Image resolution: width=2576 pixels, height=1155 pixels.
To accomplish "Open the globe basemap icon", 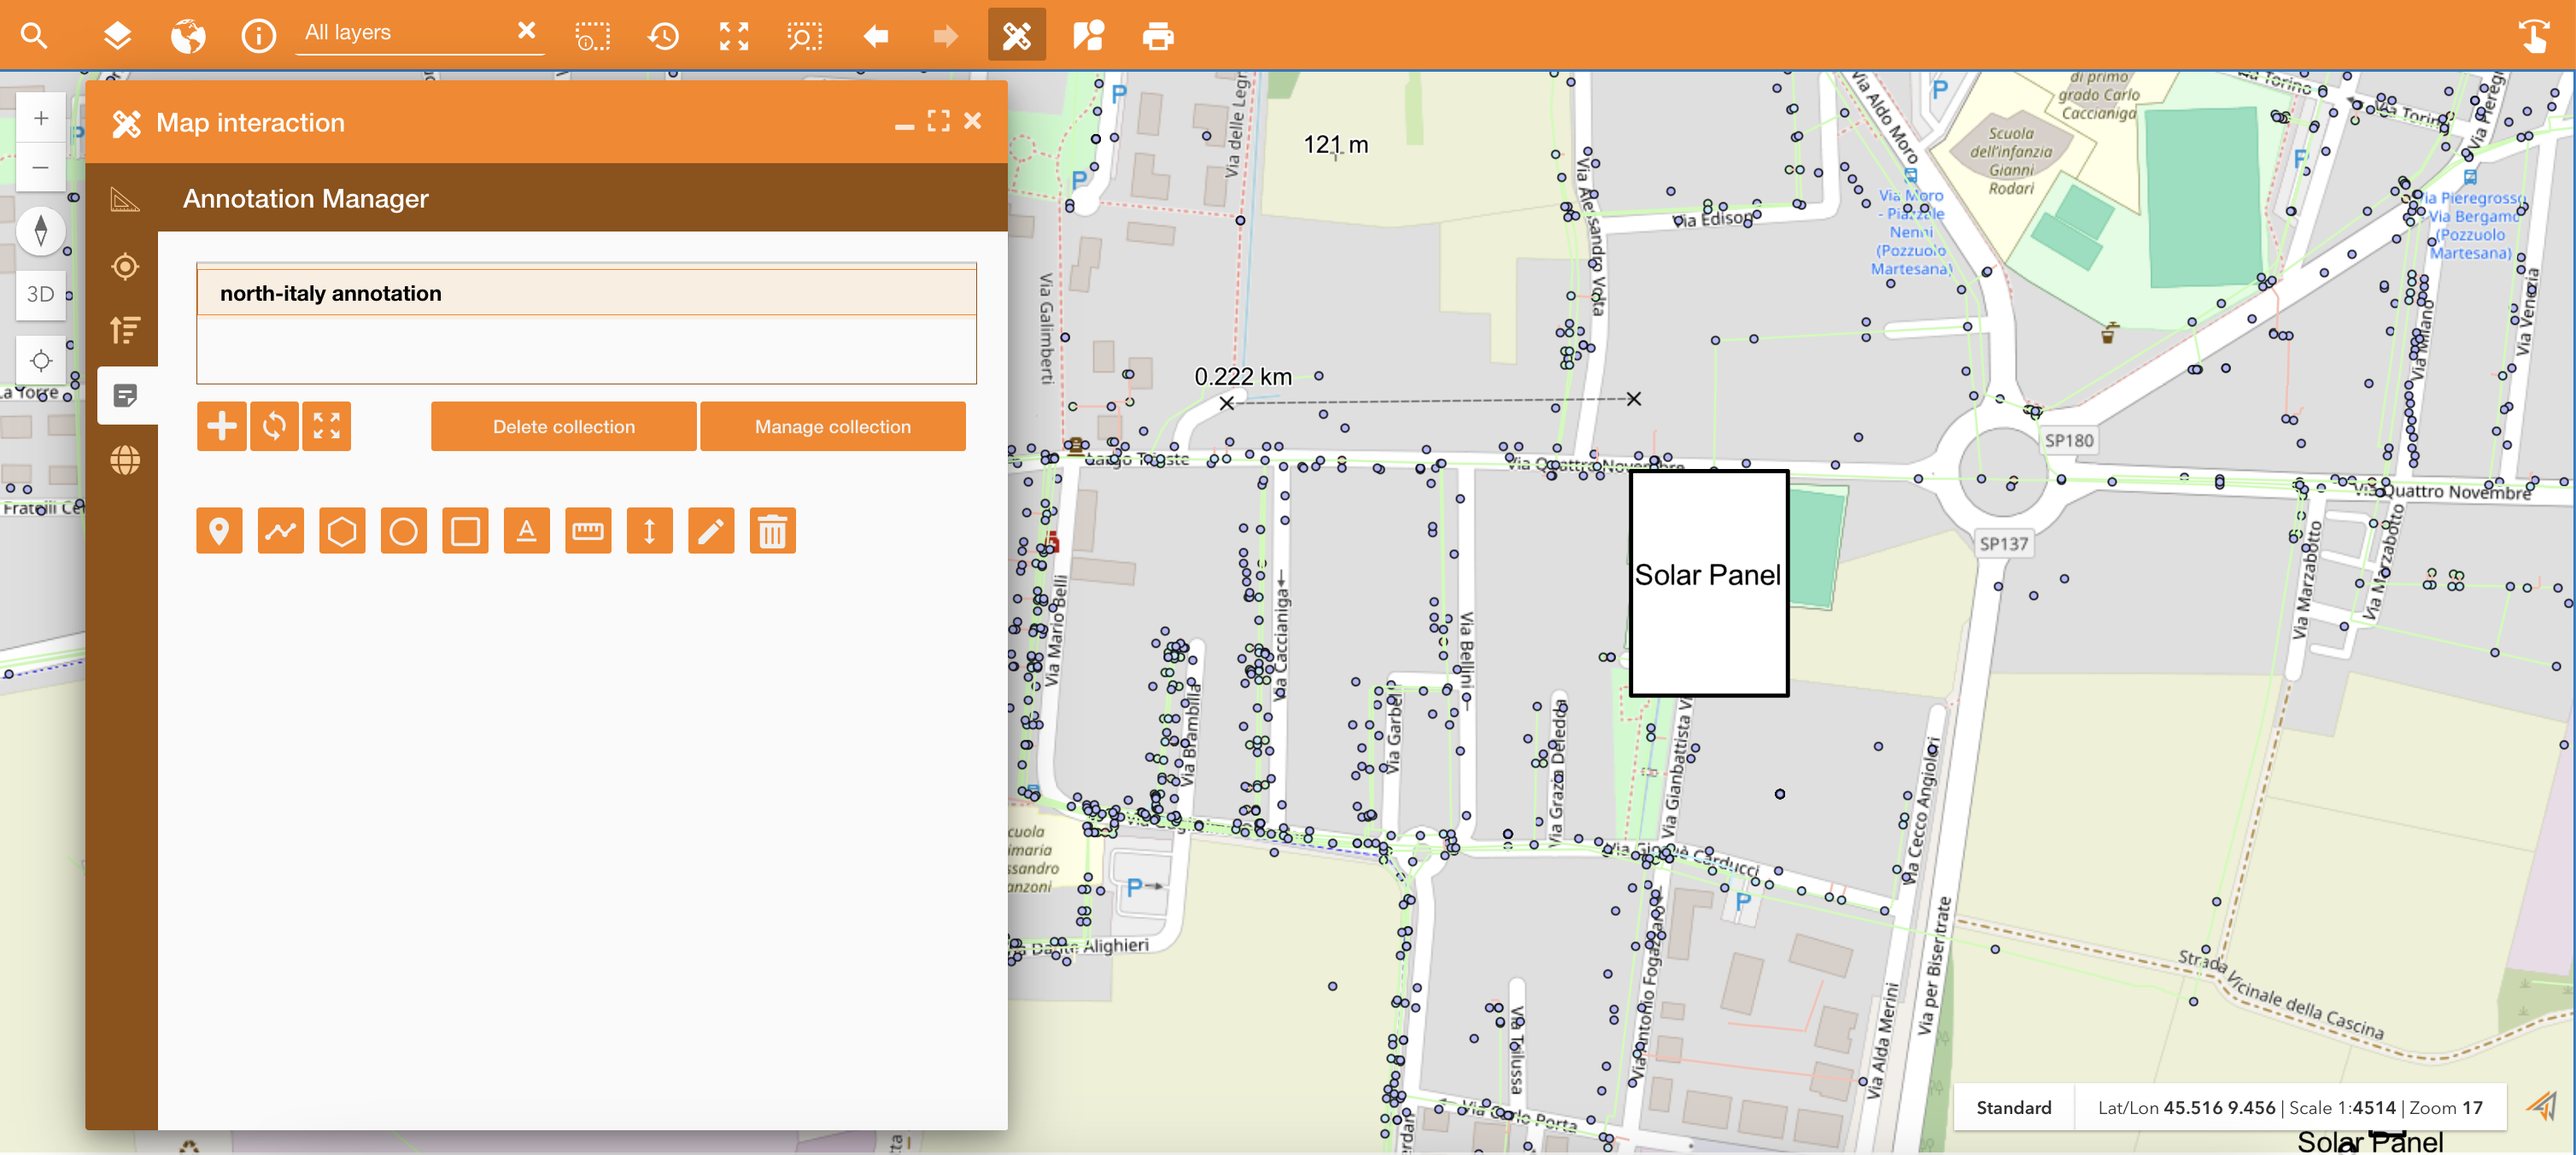I will (188, 36).
